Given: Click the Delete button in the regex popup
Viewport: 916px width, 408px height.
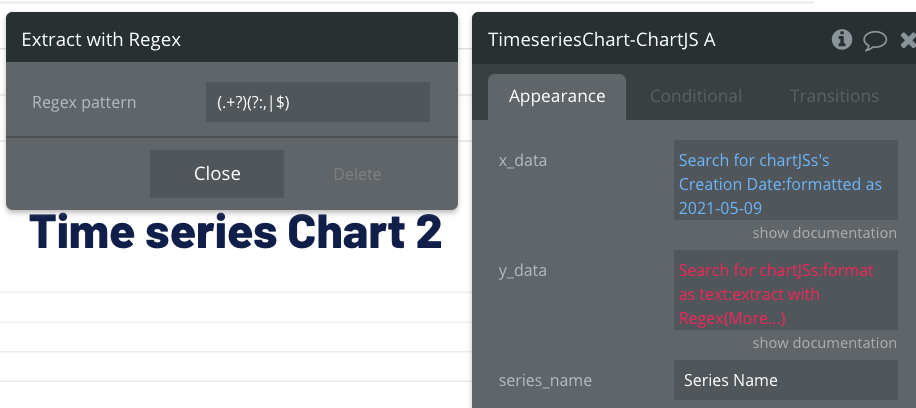Looking at the screenshot, I should 357,174.
